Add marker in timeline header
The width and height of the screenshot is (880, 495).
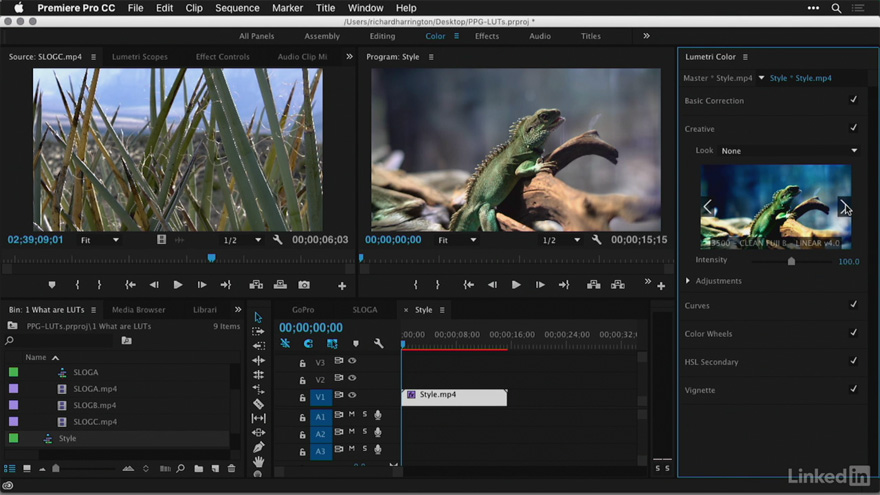click(356, 343)
